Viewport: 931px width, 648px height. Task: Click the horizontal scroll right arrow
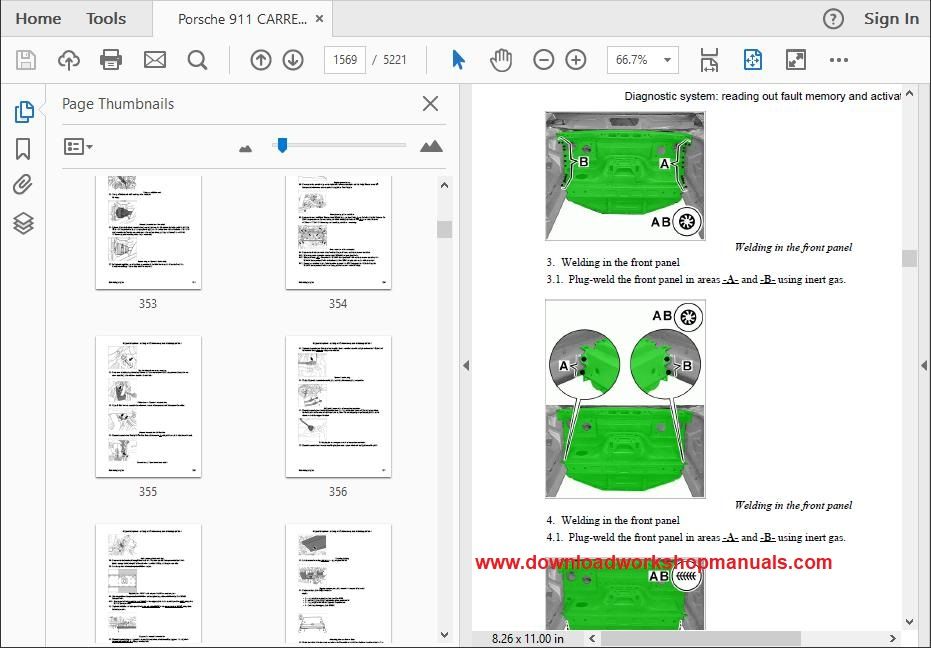(892, 638)
